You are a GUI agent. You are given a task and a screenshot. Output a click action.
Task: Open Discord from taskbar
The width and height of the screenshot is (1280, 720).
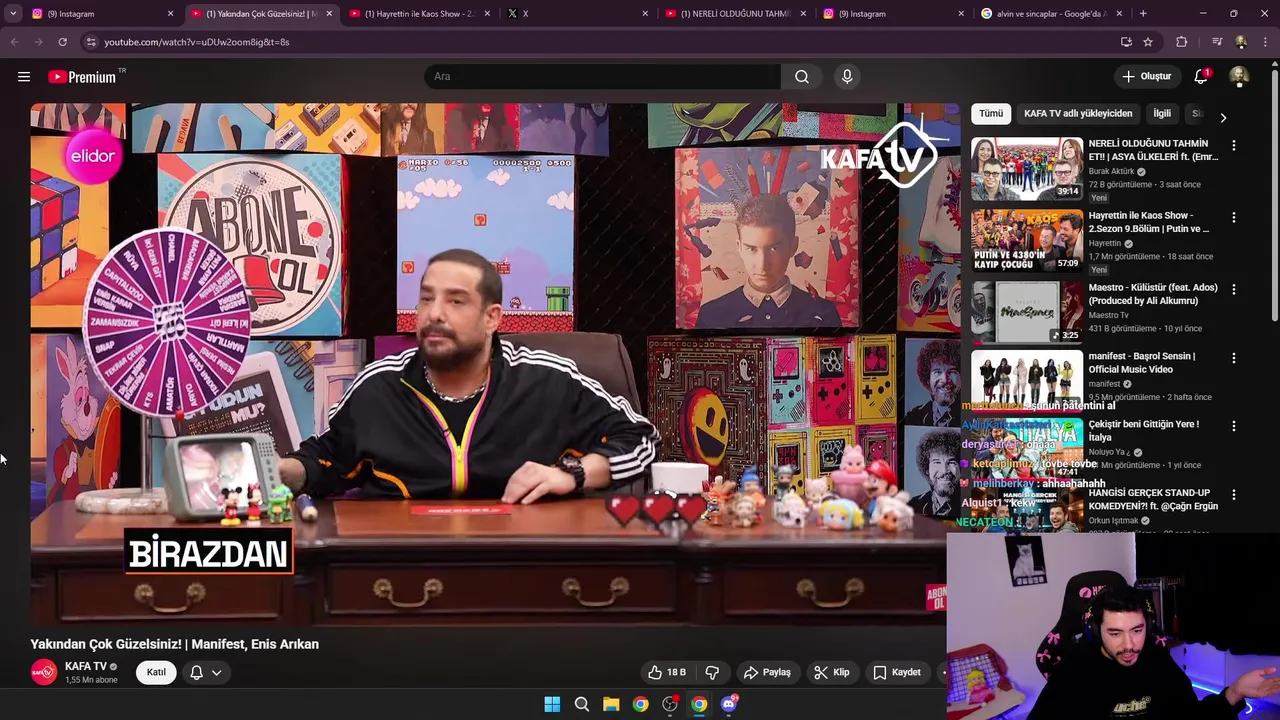pyautogui.click(x=729, y=704)
